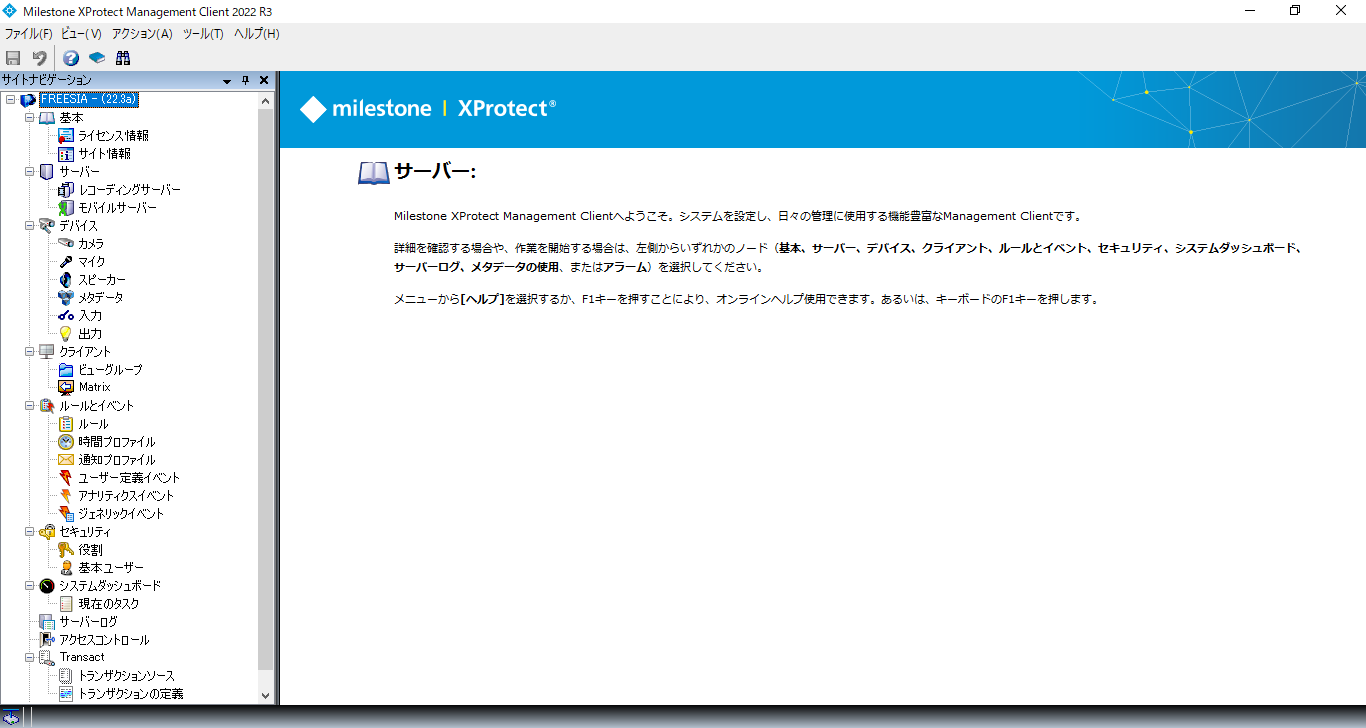Click the サイト情報 icon in tree

pos(66,154)
